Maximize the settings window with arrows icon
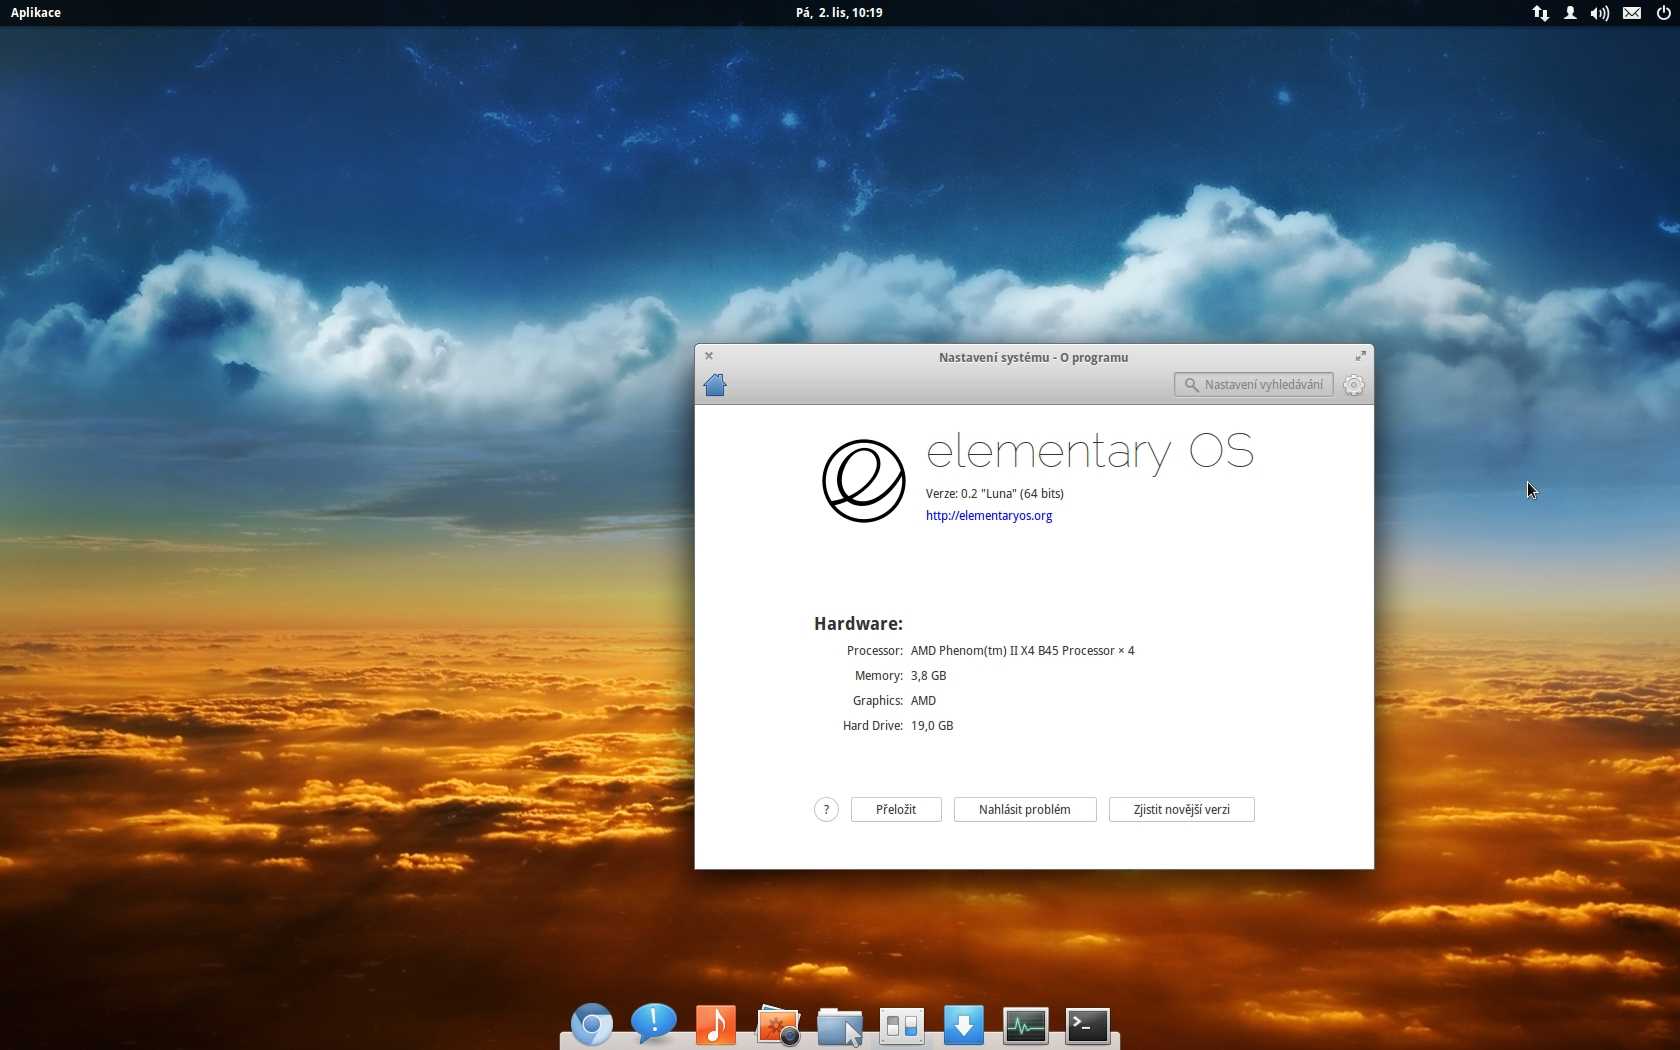The height and width of the screenshot is (1050, 1680). click(x=1360, y=356)
